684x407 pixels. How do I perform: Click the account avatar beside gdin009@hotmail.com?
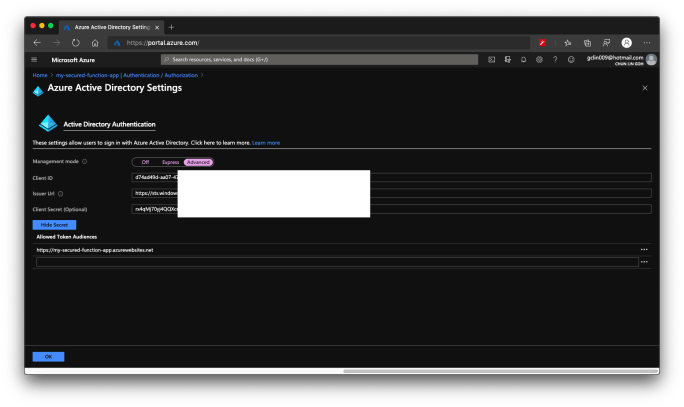coord(651,60)
